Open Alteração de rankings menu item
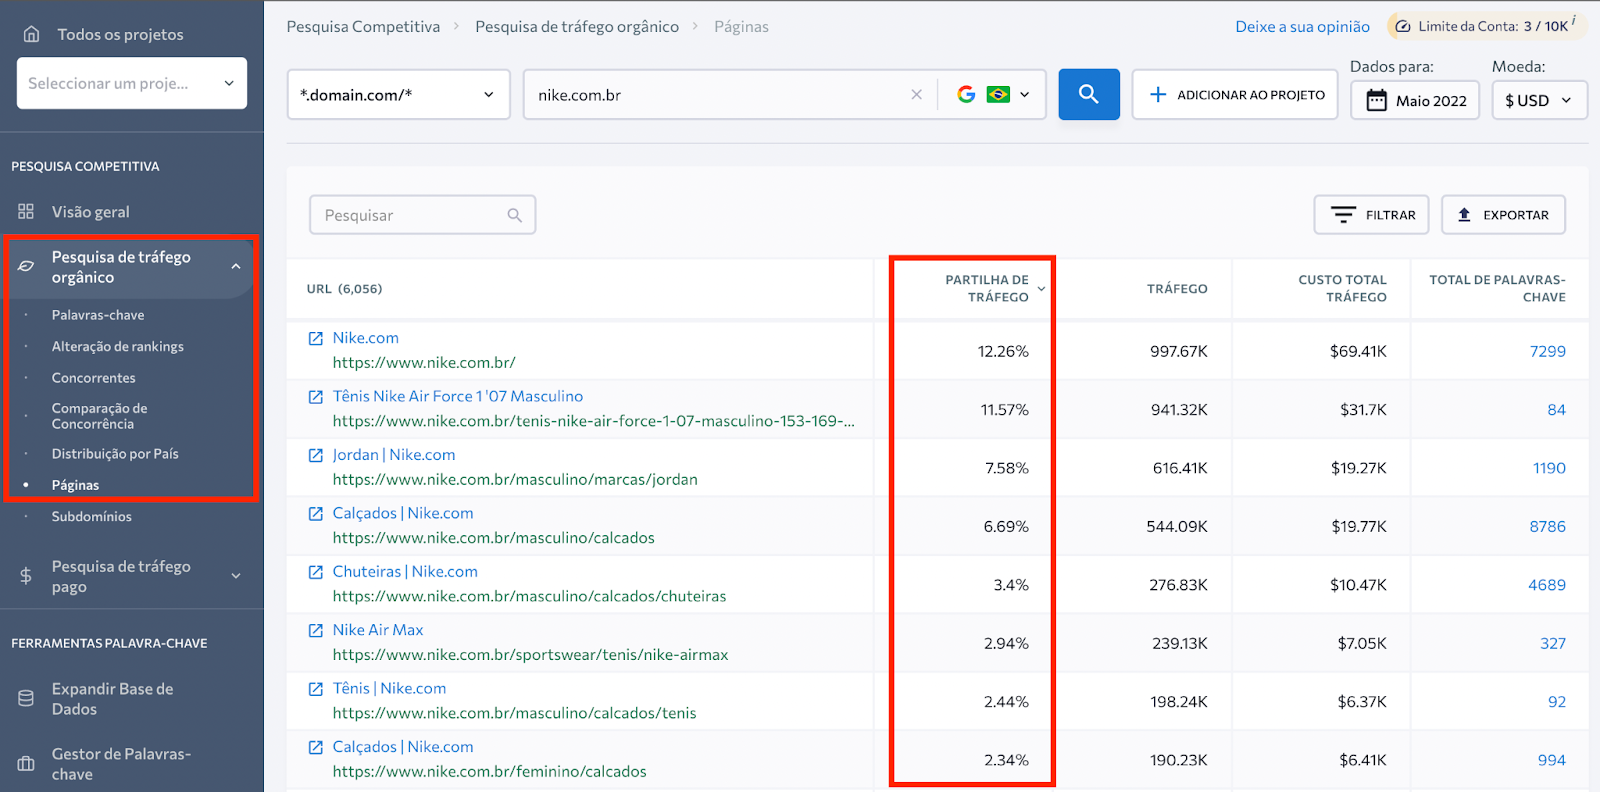Screen dimensions: 1600x792 pyautogui.click(x=118, y=347)
